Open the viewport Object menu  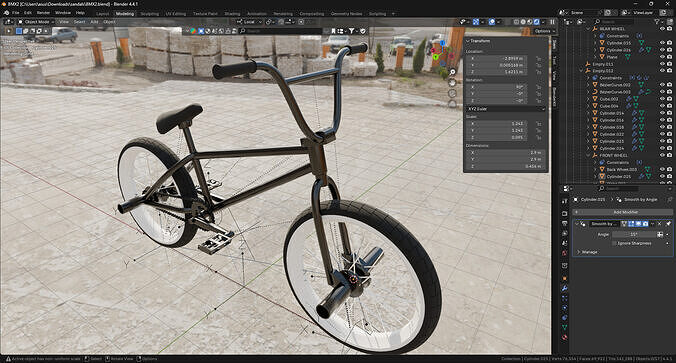[x=109, y=22]
